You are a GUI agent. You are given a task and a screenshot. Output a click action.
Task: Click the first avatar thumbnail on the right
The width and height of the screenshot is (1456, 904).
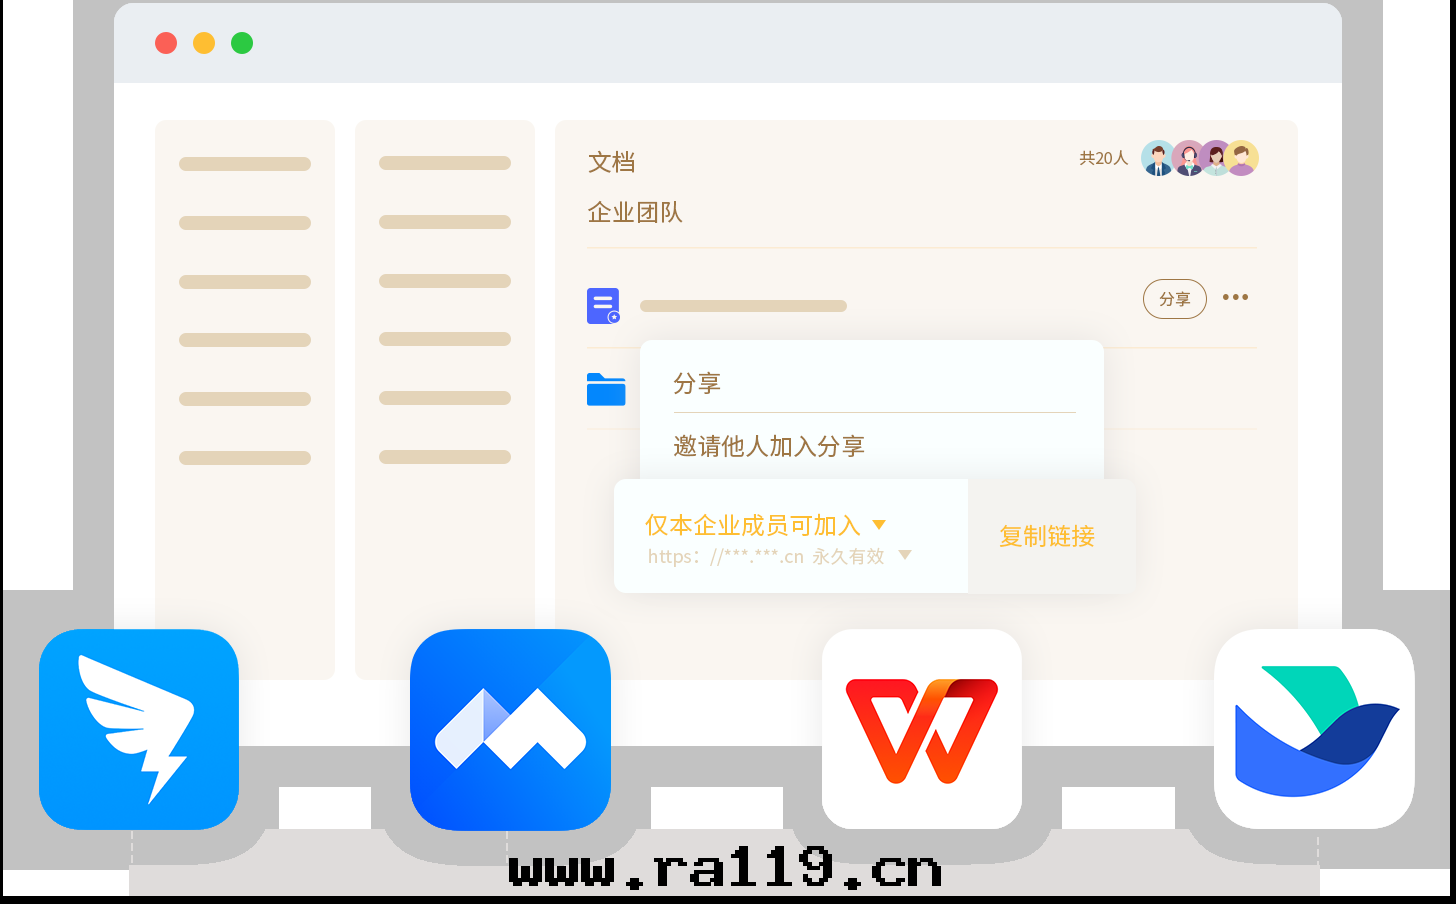pyautogui.click(x=1158, y=158)
